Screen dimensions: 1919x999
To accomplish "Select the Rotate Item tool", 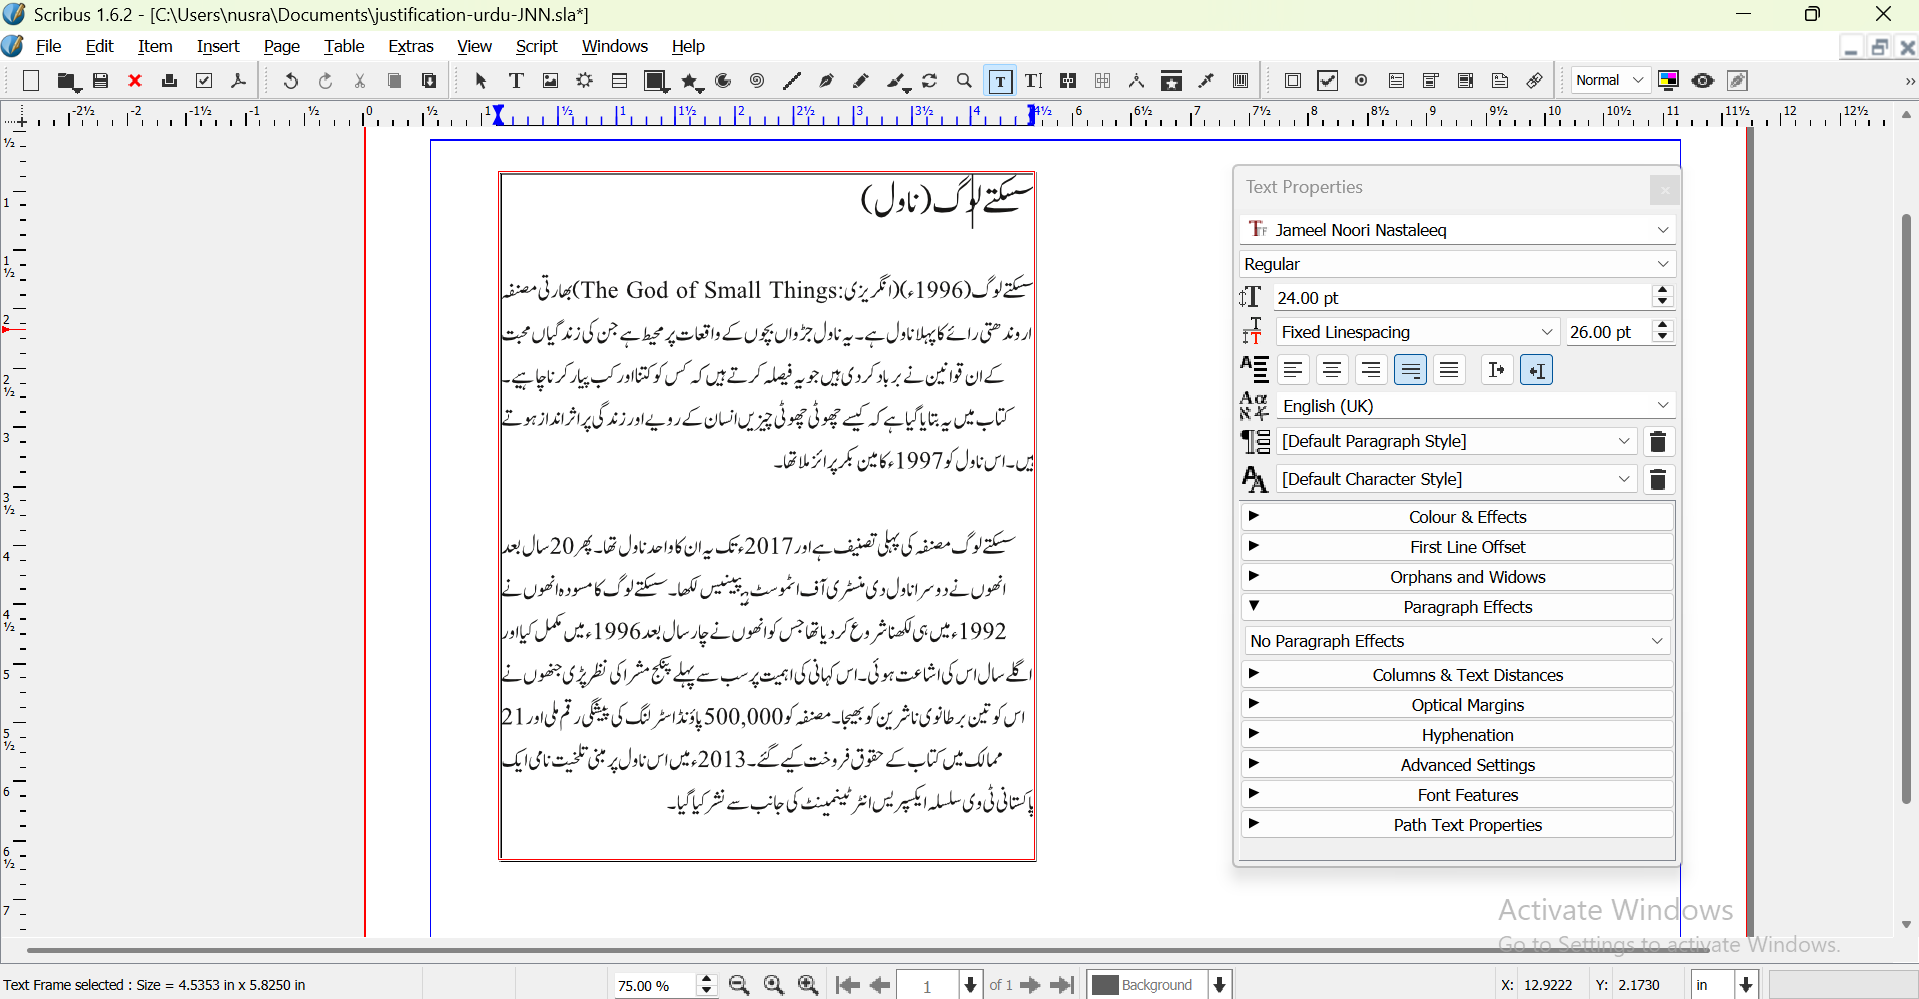I will click(930, 81).
